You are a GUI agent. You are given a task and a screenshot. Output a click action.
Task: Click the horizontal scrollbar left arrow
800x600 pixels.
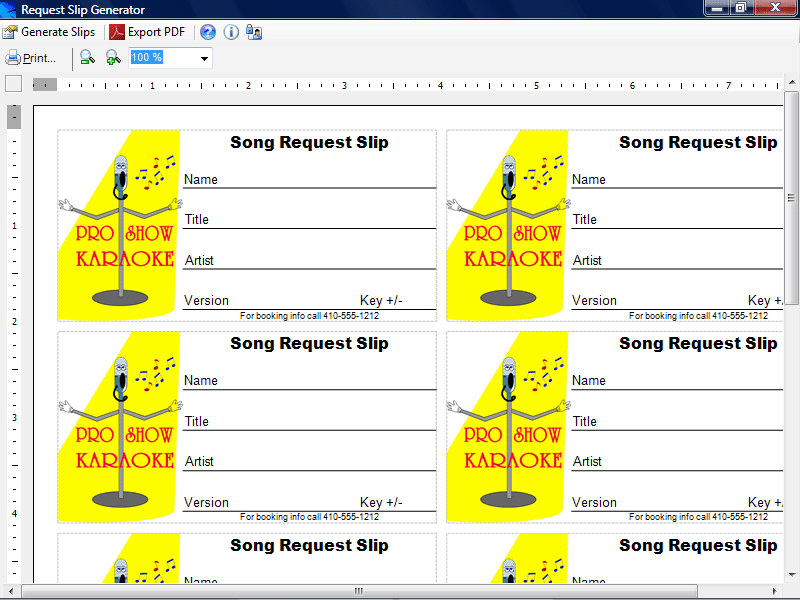(11, 591)
